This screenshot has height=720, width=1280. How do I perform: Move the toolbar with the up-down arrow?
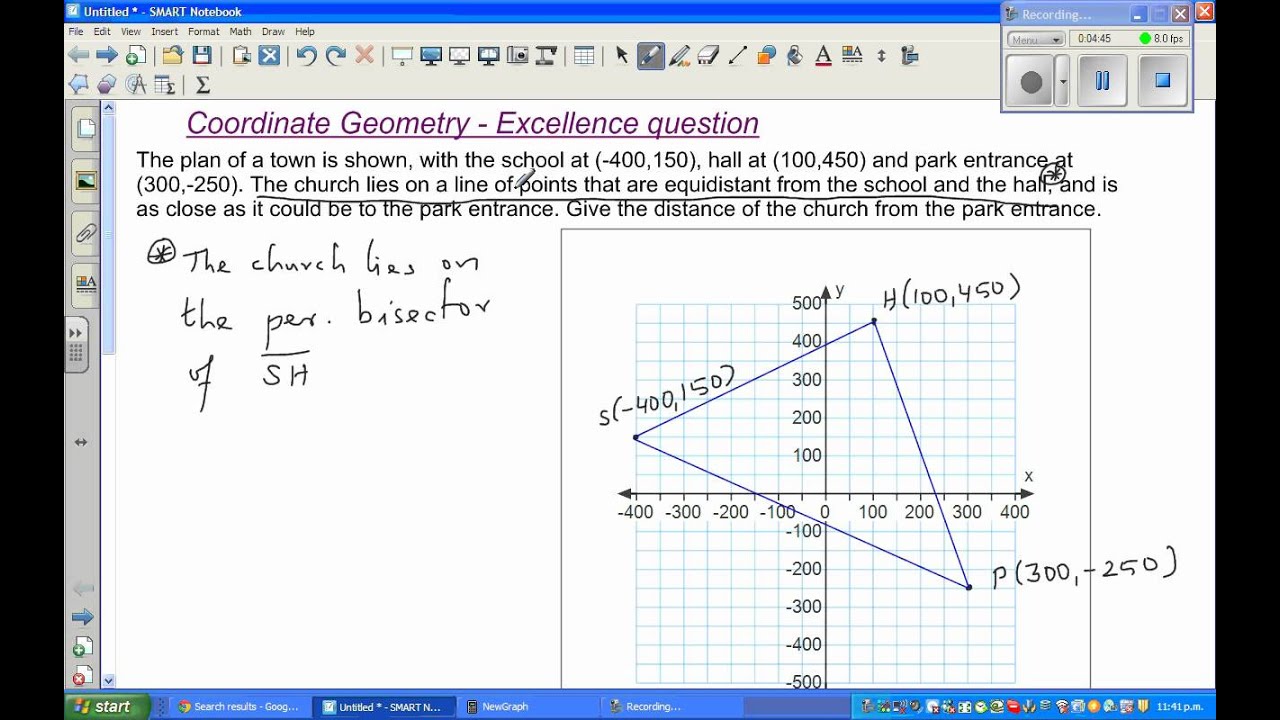point(881,55)
